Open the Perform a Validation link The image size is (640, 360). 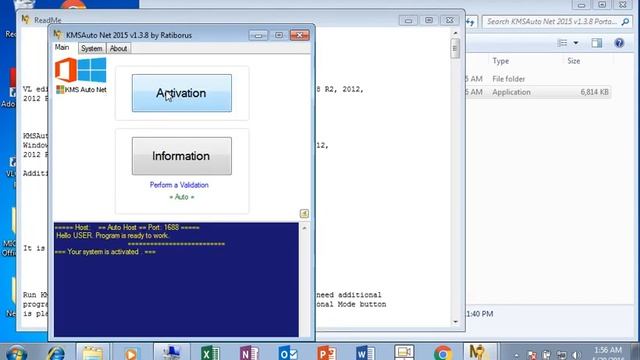pos(179,185)
